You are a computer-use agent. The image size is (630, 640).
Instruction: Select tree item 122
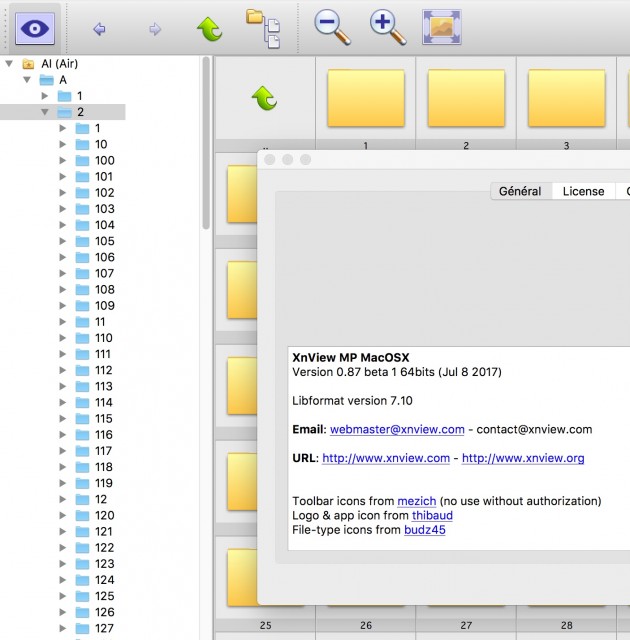tap(104, 547)
